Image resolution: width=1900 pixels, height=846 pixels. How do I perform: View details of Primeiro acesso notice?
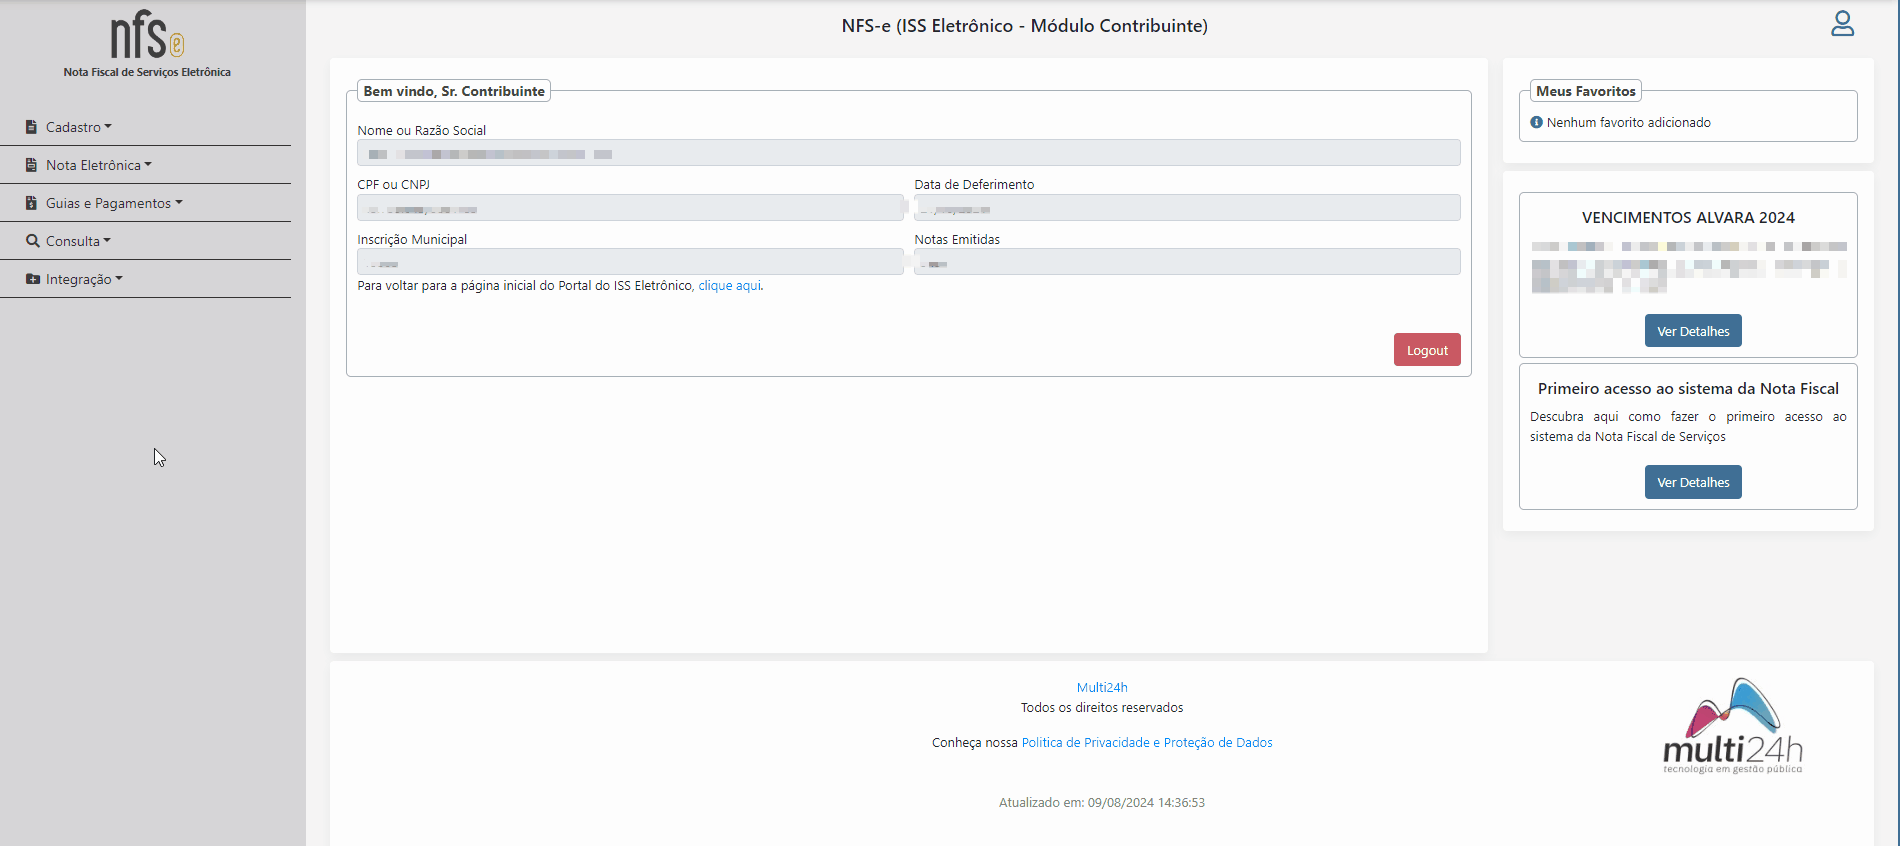tap(1692, 482)
